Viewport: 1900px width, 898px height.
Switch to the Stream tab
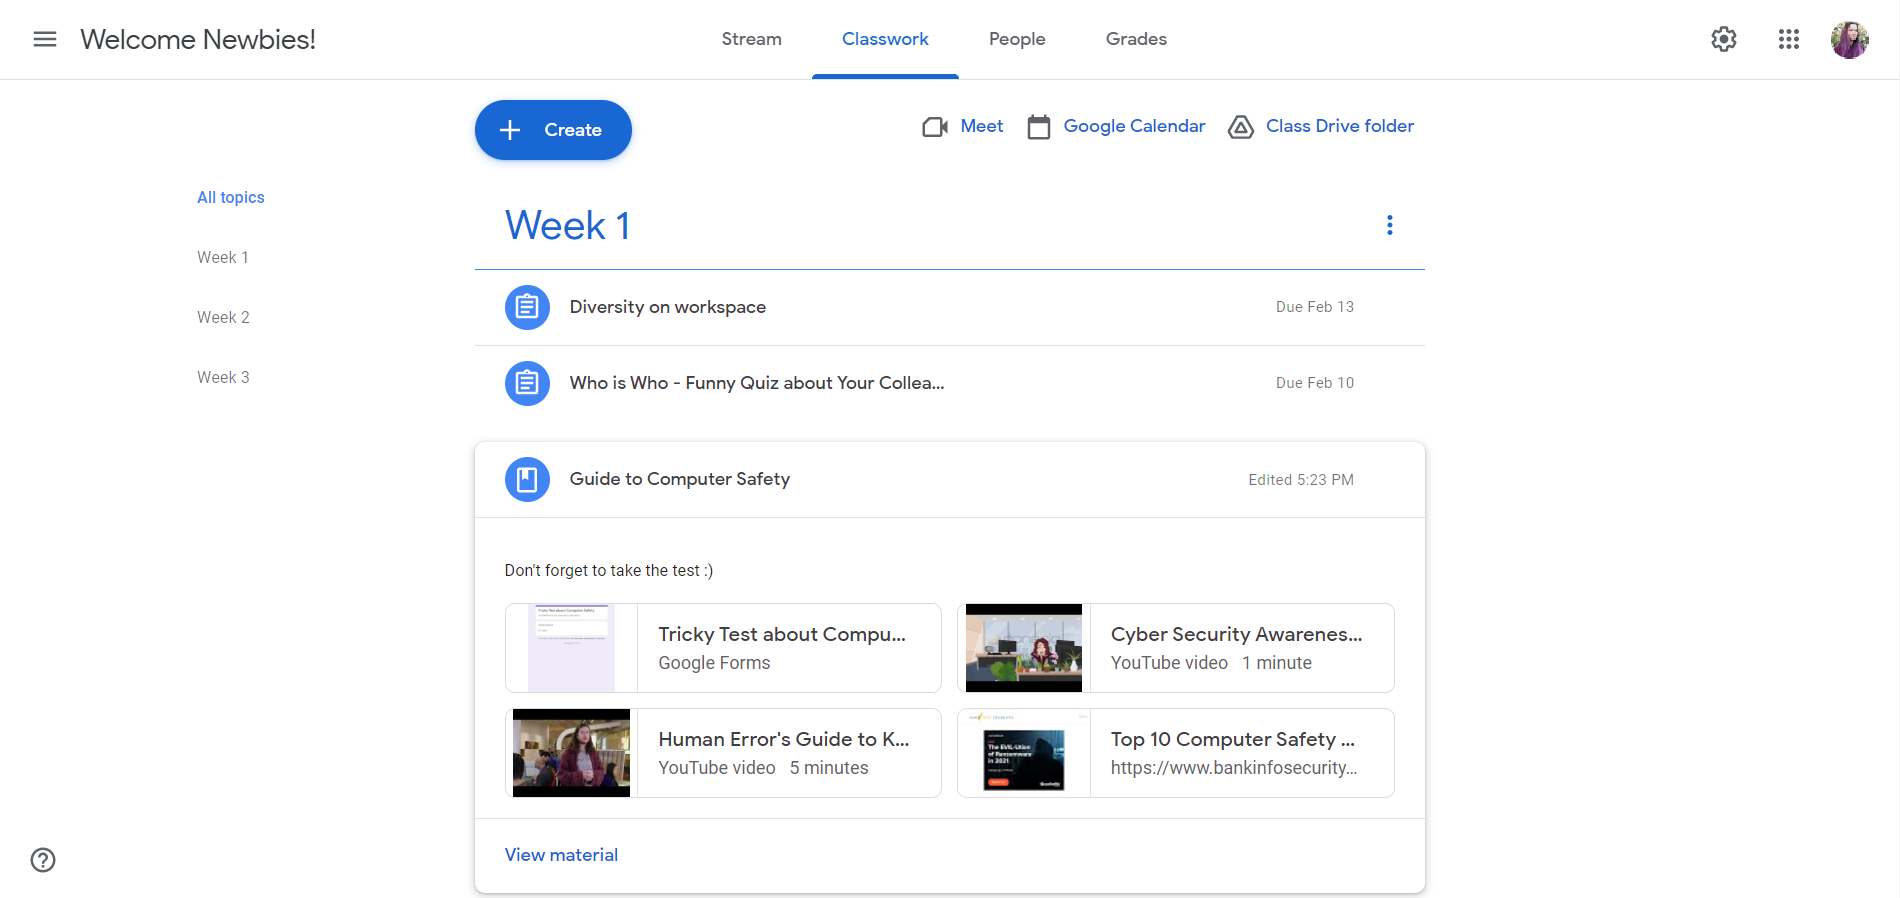coord(752,39)
